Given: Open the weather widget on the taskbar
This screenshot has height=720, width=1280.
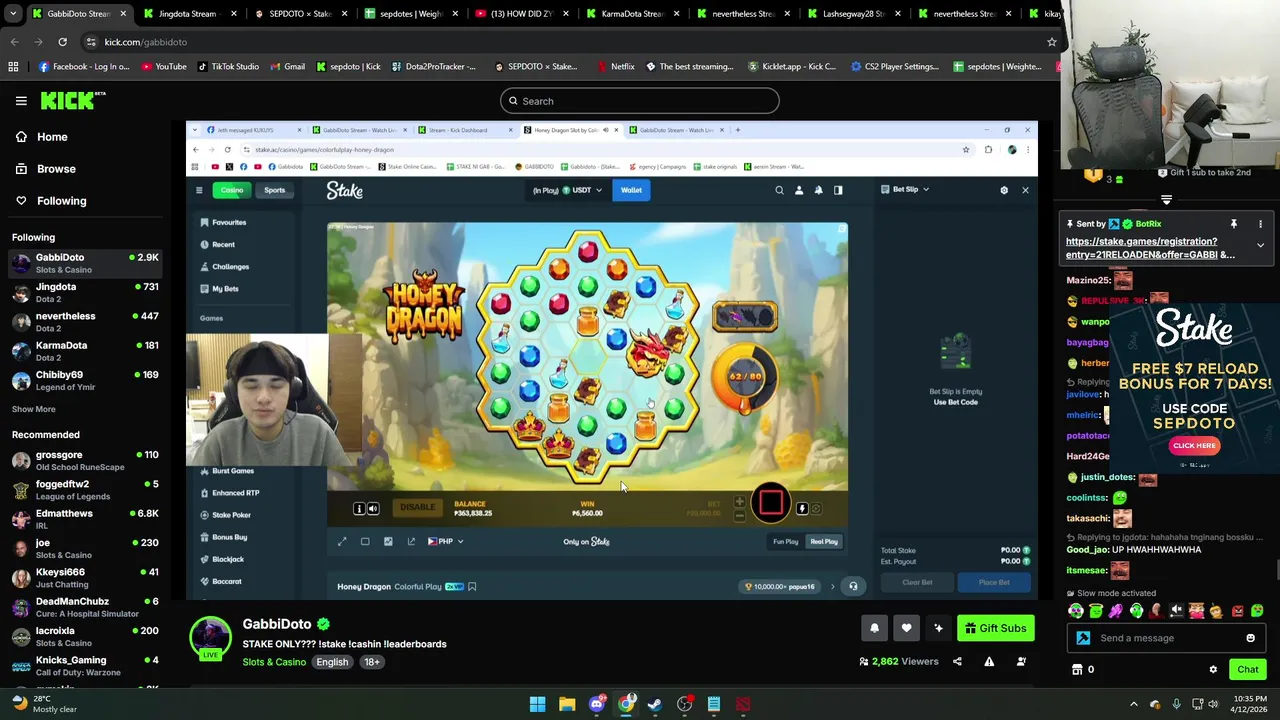Looking at the screenshot, I should point(42,704).
